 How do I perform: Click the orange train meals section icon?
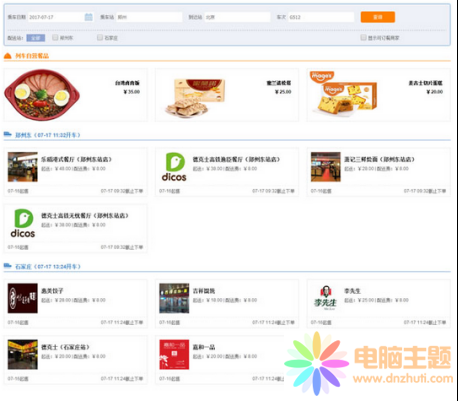[8, 56]
